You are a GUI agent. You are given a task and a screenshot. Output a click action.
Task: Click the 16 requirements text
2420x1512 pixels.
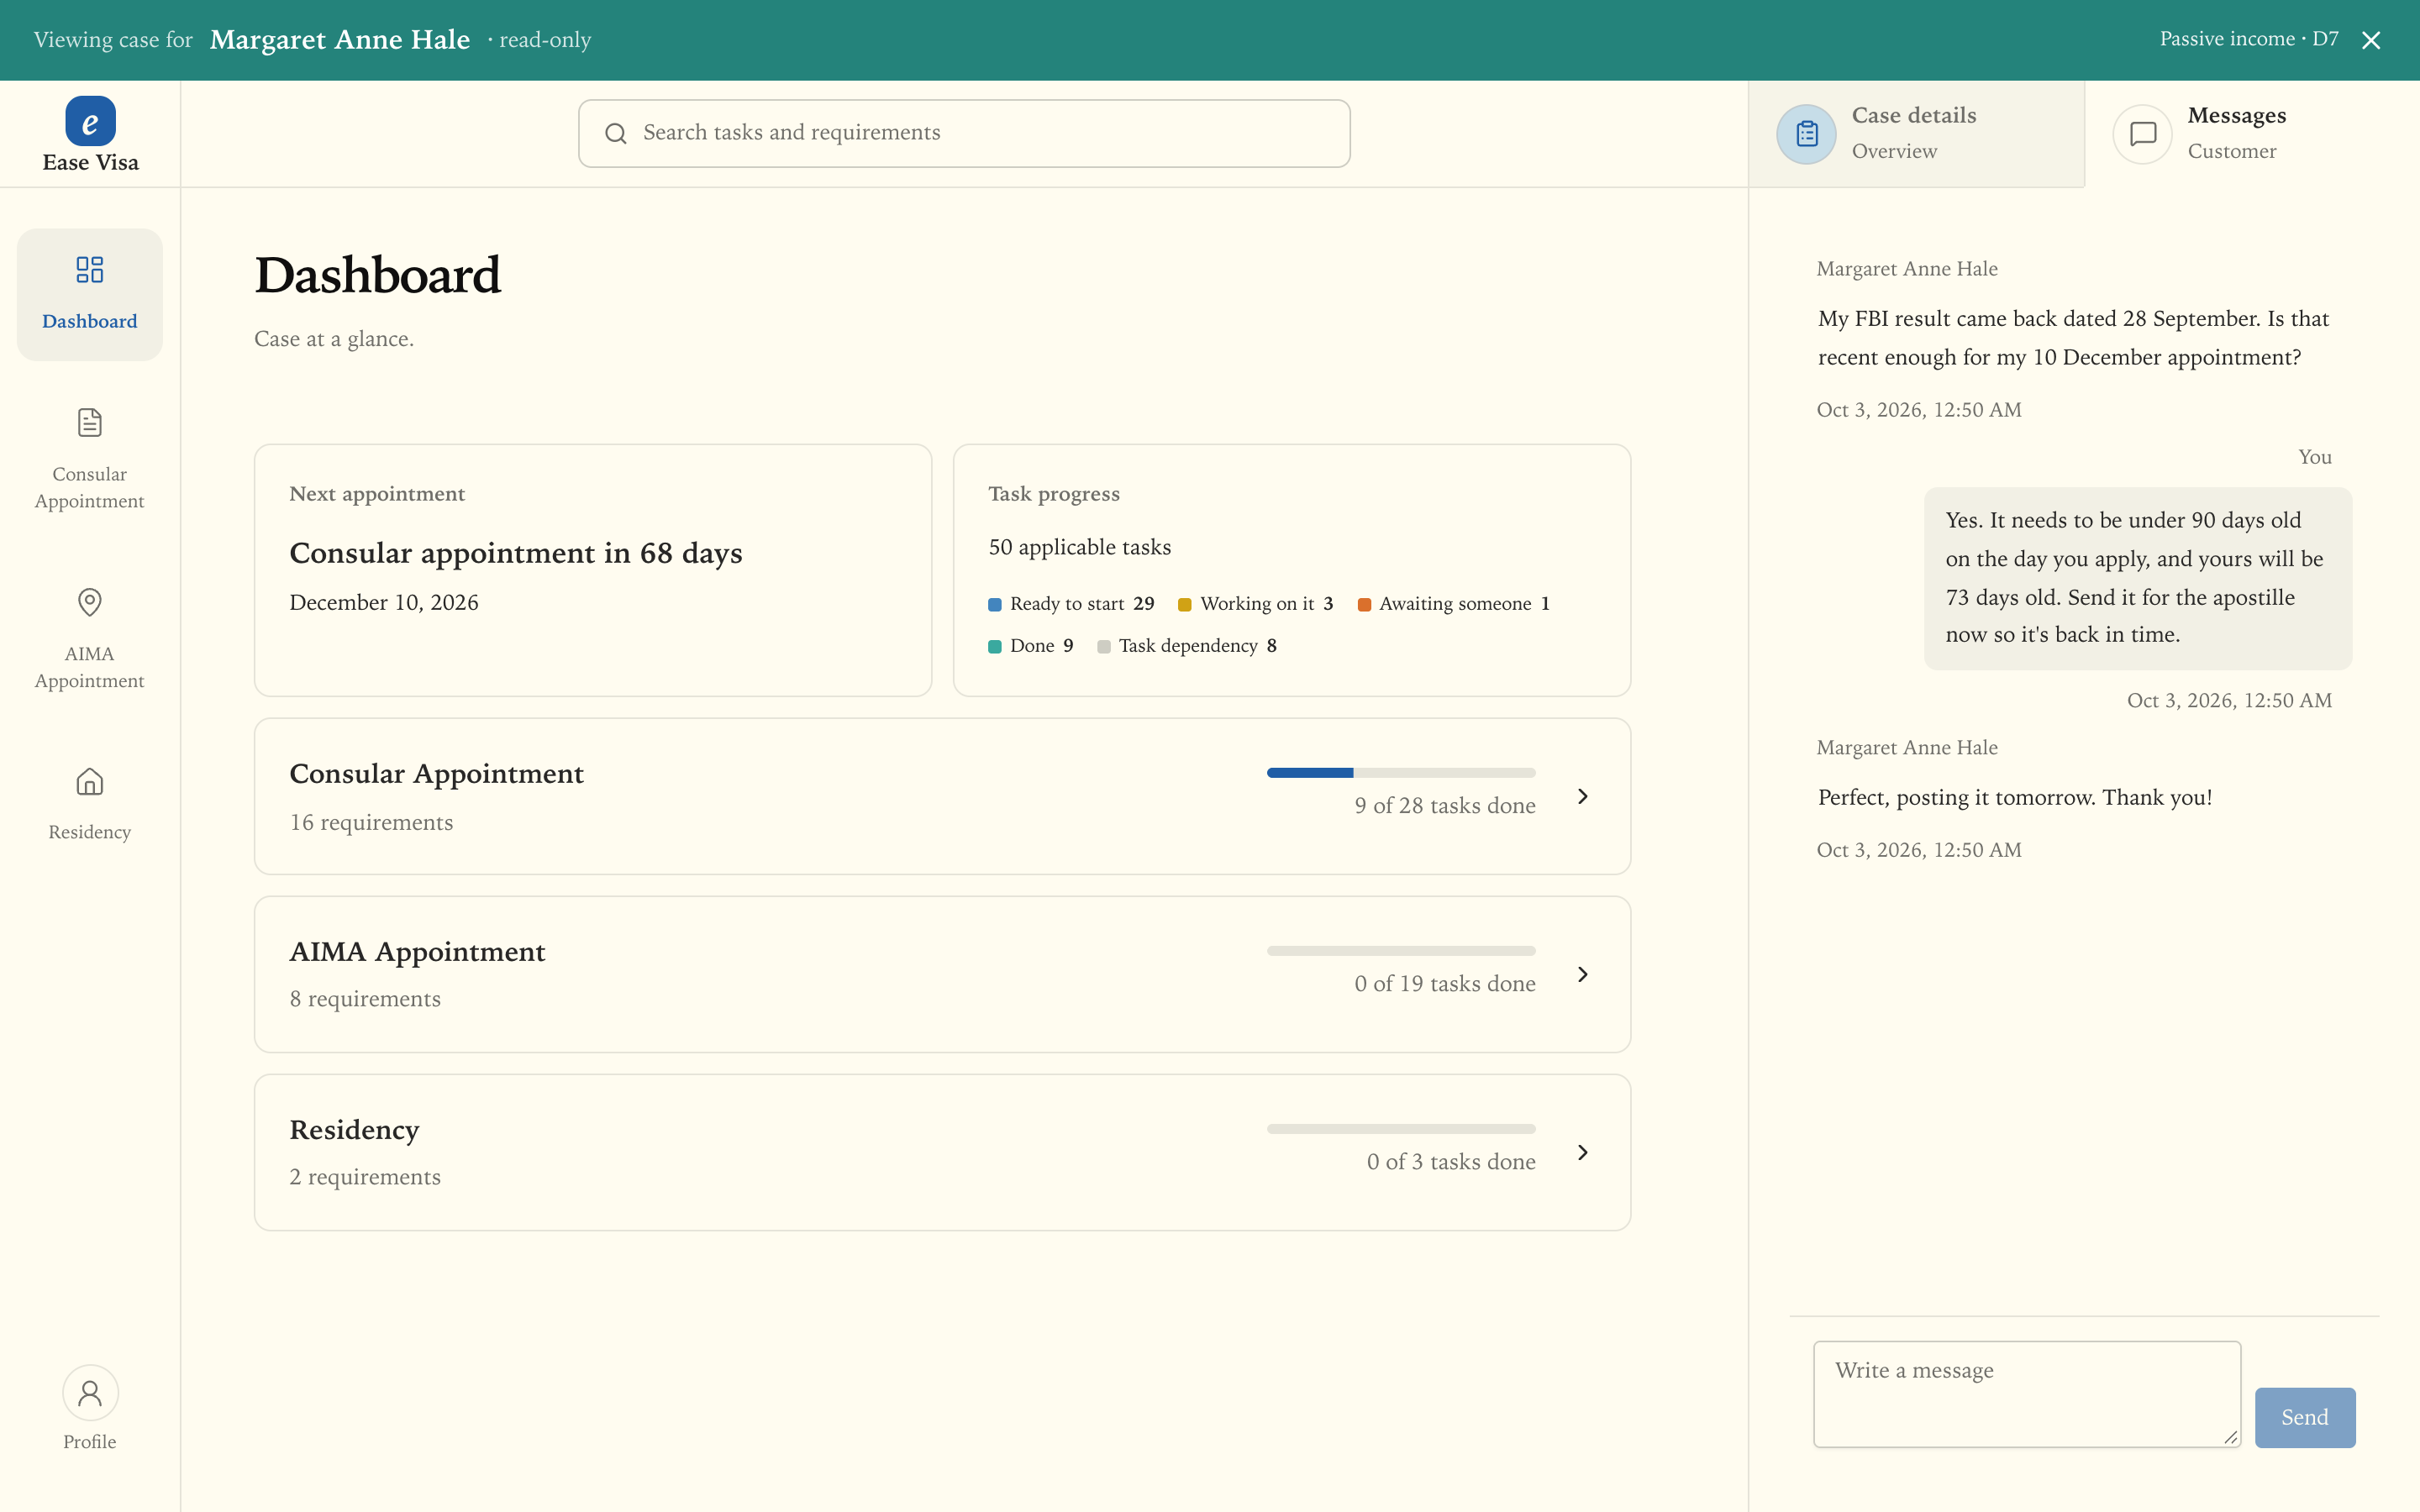(371, 822)
